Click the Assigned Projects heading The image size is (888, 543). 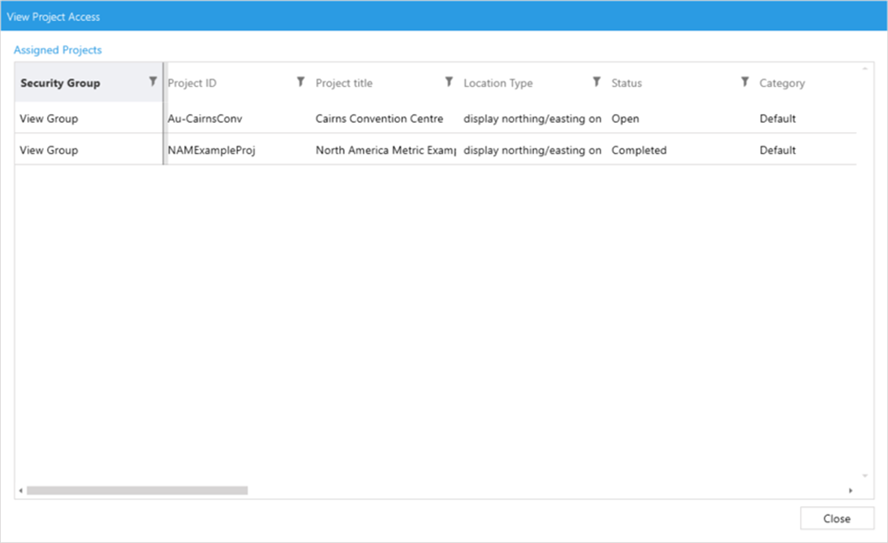(58, 49)
